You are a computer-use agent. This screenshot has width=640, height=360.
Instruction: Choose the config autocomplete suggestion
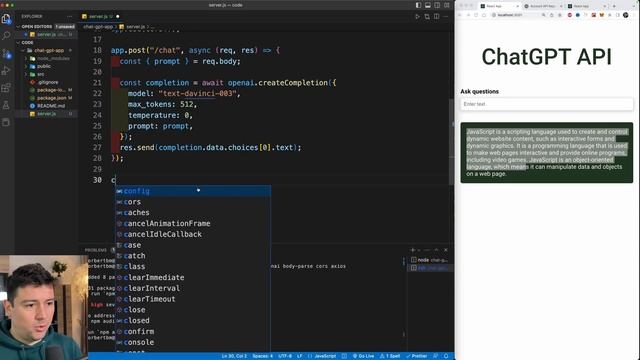(x=193, y=191)
